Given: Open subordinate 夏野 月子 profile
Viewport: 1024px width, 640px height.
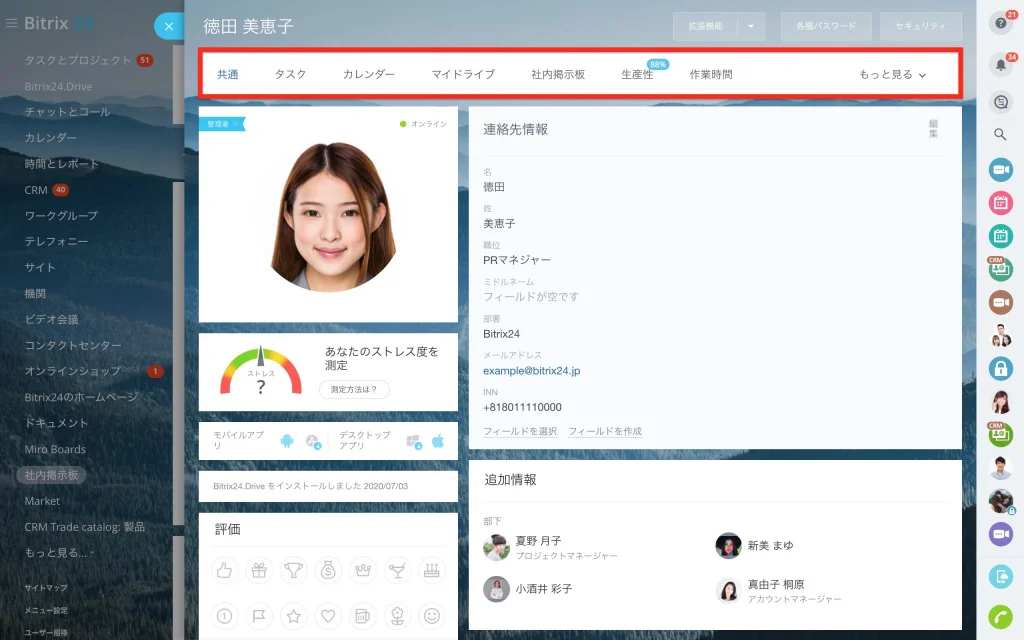Looking at the screenshot, I should pos(538,541).
